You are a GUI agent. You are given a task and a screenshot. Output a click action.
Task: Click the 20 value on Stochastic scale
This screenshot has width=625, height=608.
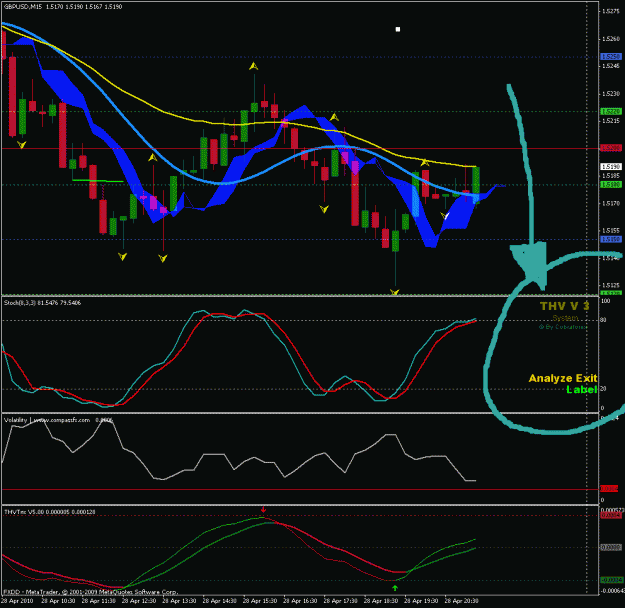click(603, 389)
